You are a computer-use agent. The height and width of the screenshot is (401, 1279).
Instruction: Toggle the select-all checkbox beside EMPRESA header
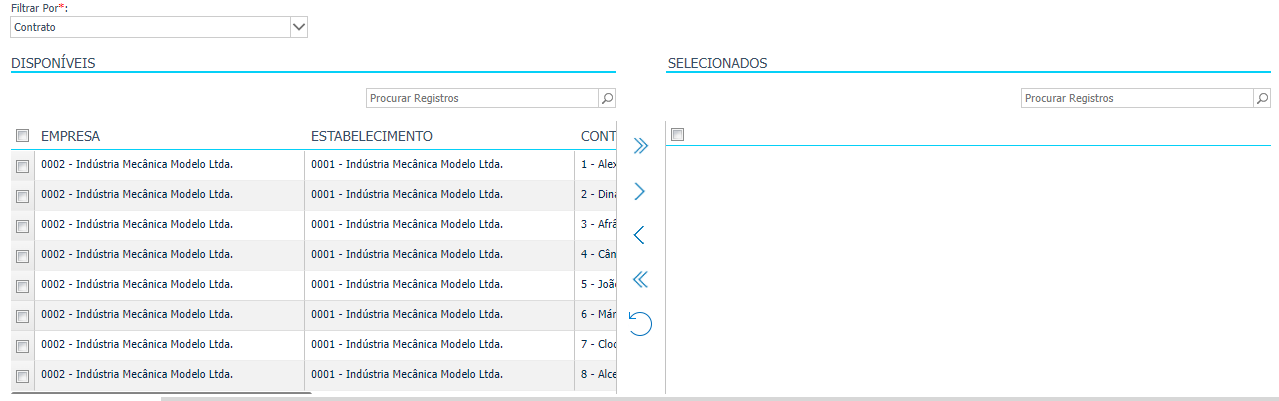point(23,136)
